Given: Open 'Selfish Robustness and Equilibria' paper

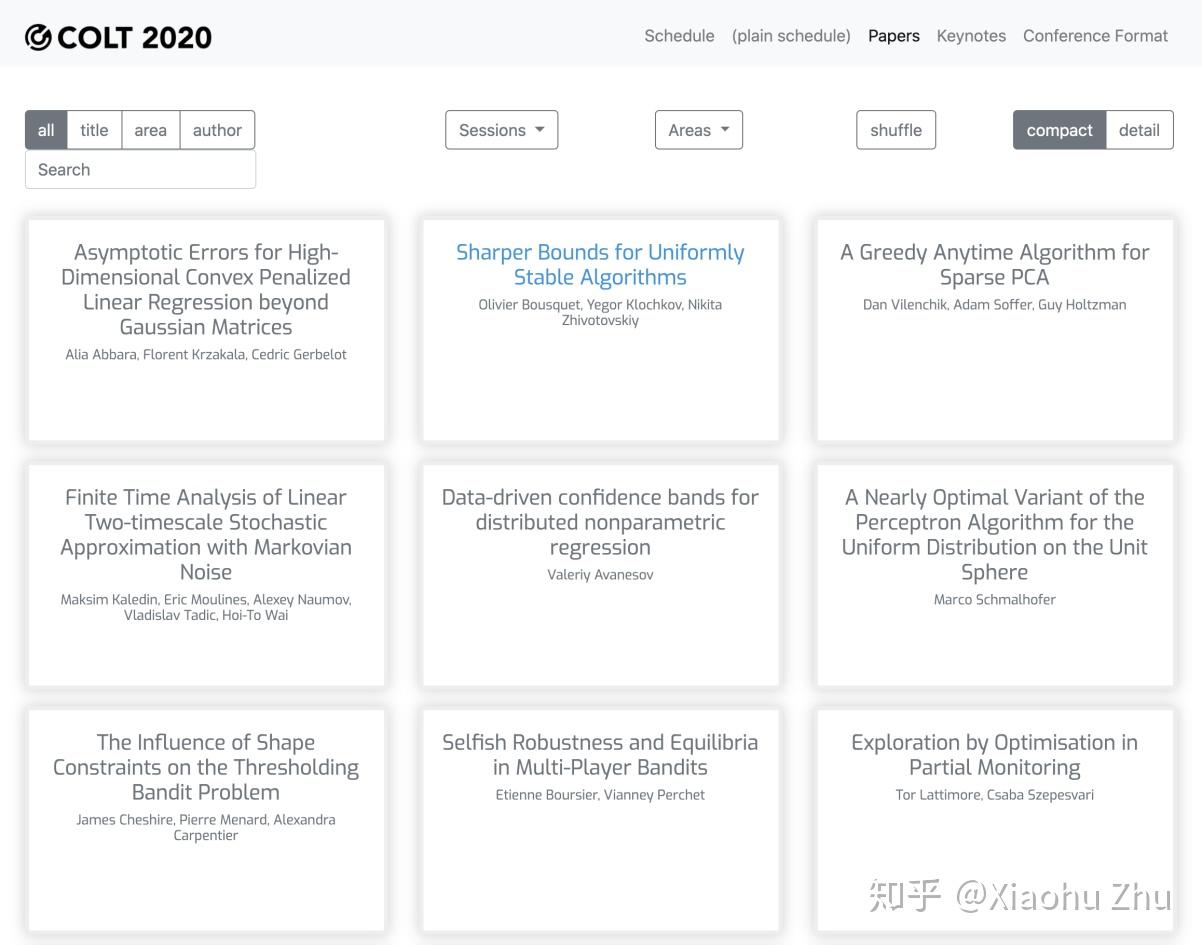Looking at the screenshot, I should (600, 755).
